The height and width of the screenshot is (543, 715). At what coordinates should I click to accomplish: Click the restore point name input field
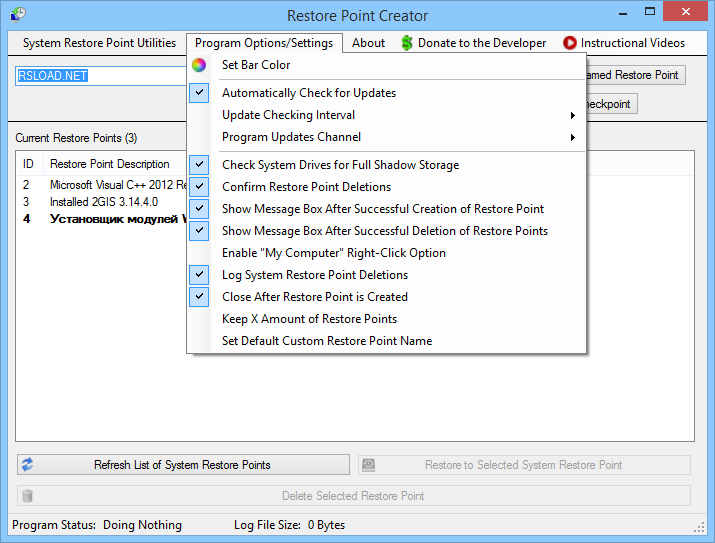[101, 76]
